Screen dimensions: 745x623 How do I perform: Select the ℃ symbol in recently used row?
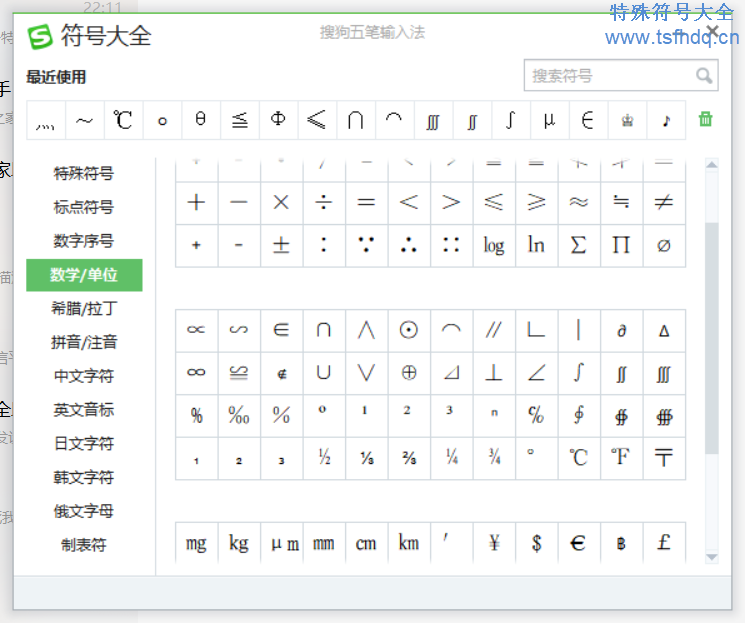(123, 120)
